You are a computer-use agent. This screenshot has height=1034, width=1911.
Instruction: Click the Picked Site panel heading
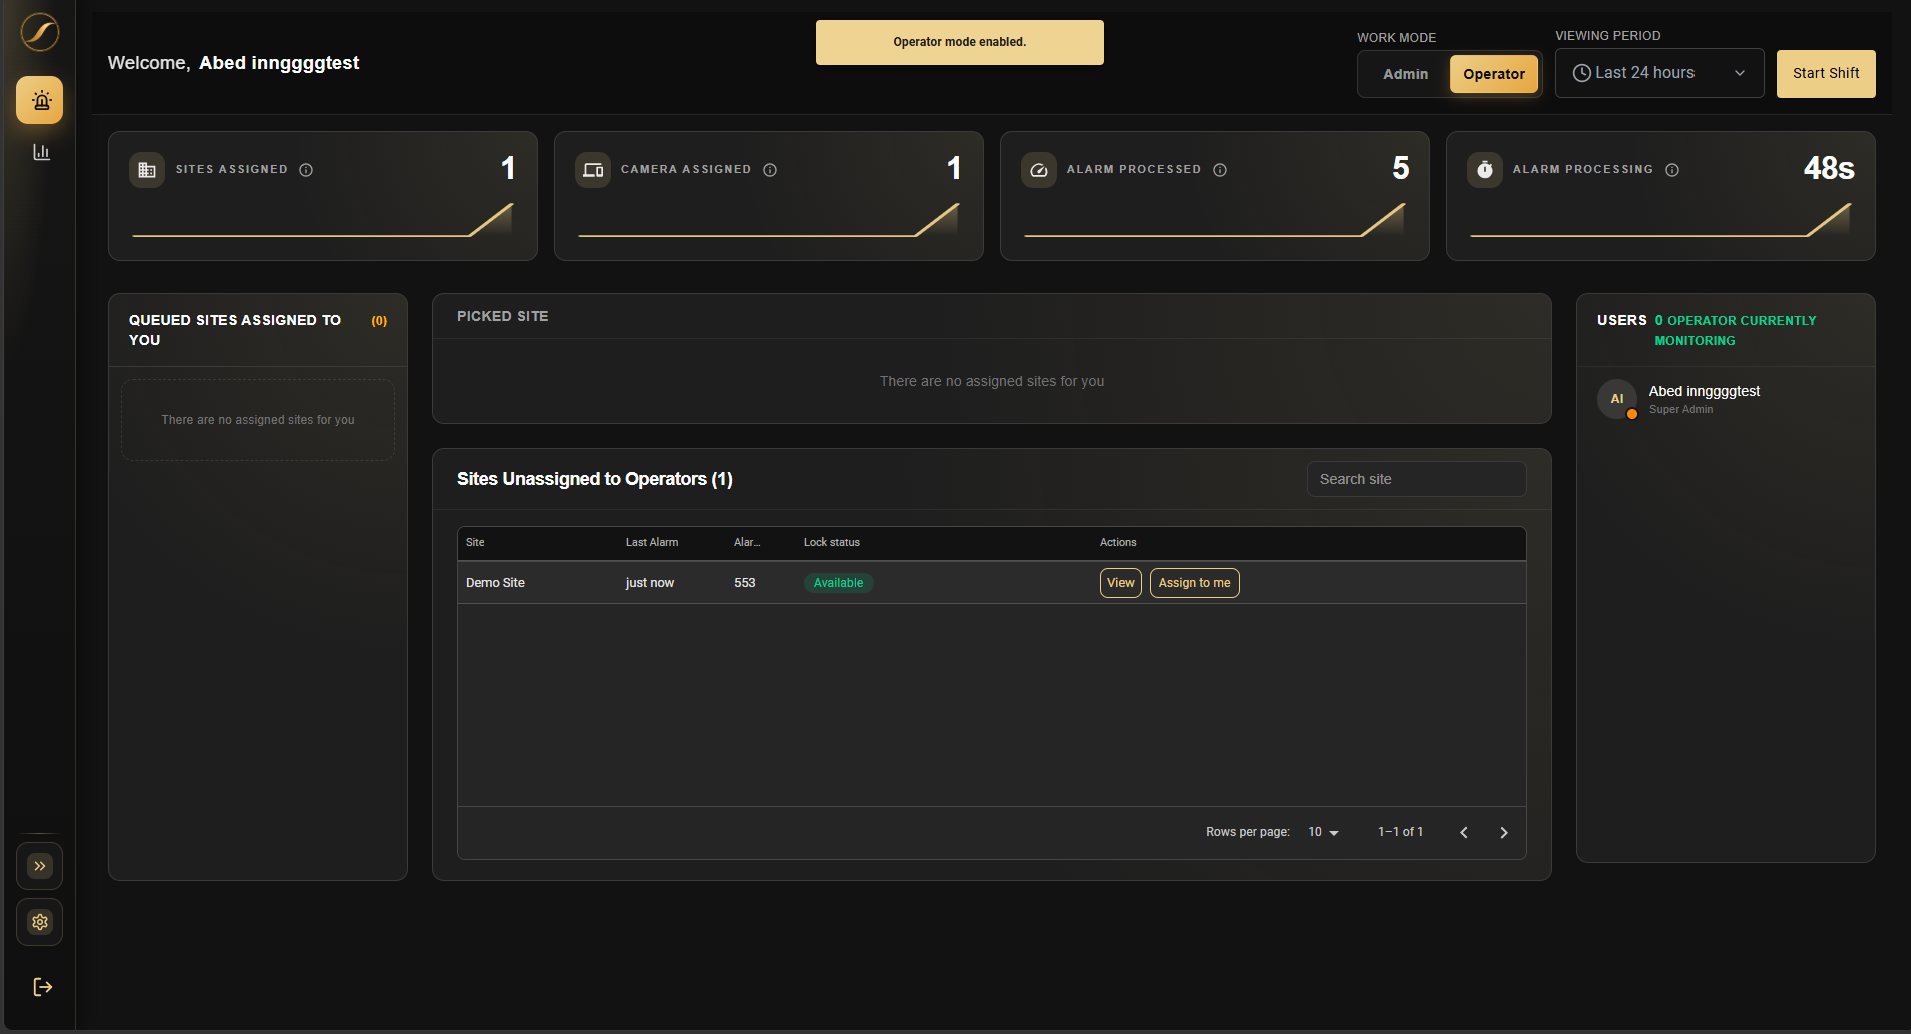click(502, 316)
